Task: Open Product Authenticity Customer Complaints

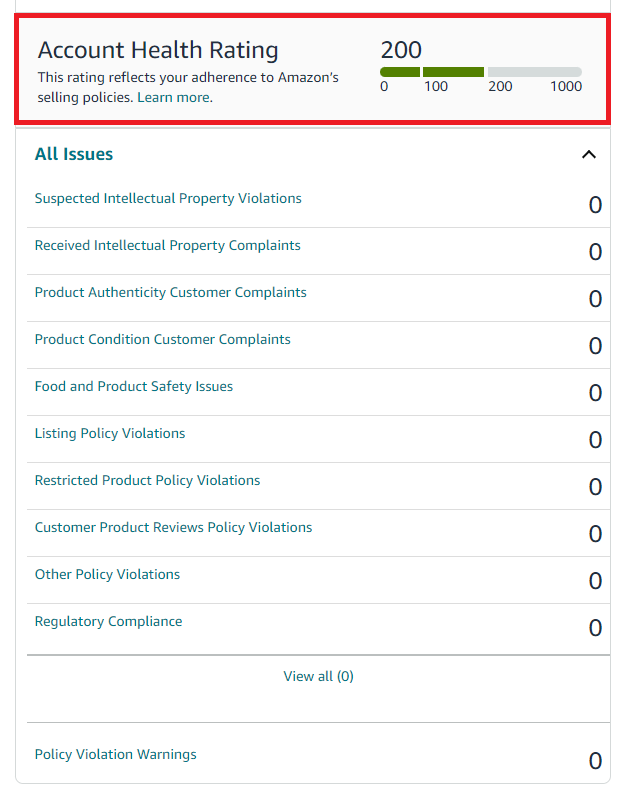Action: (x=170, y=293)
